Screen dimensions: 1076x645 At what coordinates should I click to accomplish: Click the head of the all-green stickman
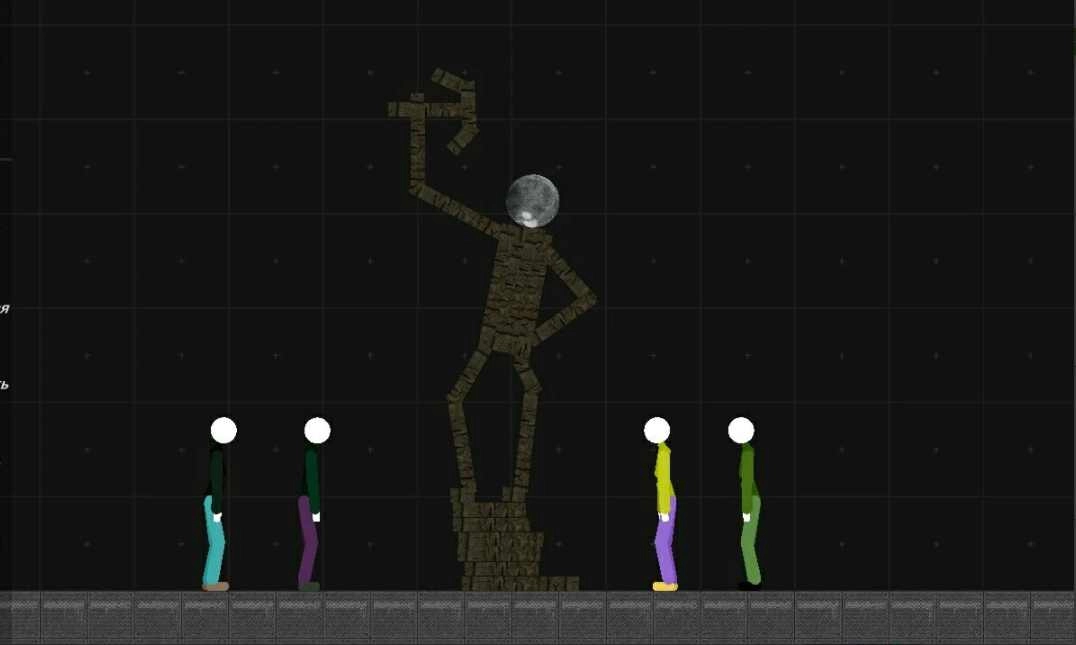click(741, 430)
